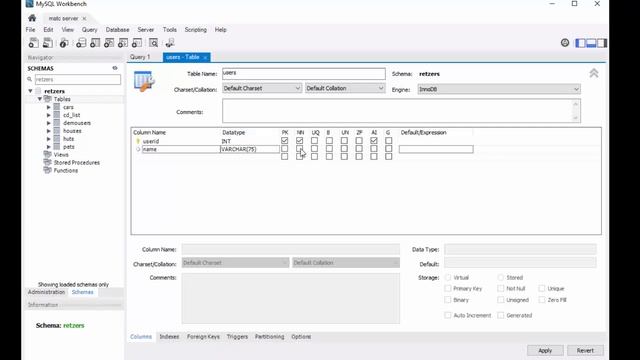Create a new view icon
Image resolution: width=640 pixels, height=360 pixels.
tap(109, 43)
